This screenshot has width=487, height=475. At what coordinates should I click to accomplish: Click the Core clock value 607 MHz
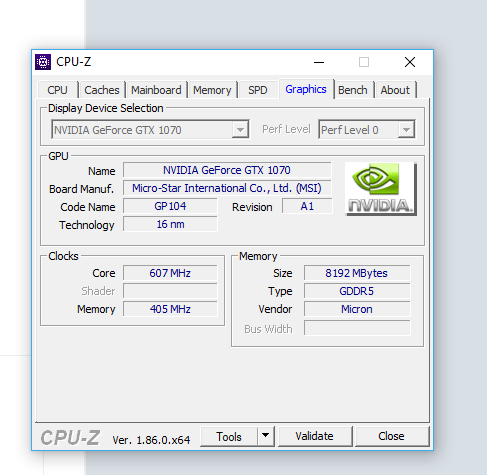[x=170, y=273]
